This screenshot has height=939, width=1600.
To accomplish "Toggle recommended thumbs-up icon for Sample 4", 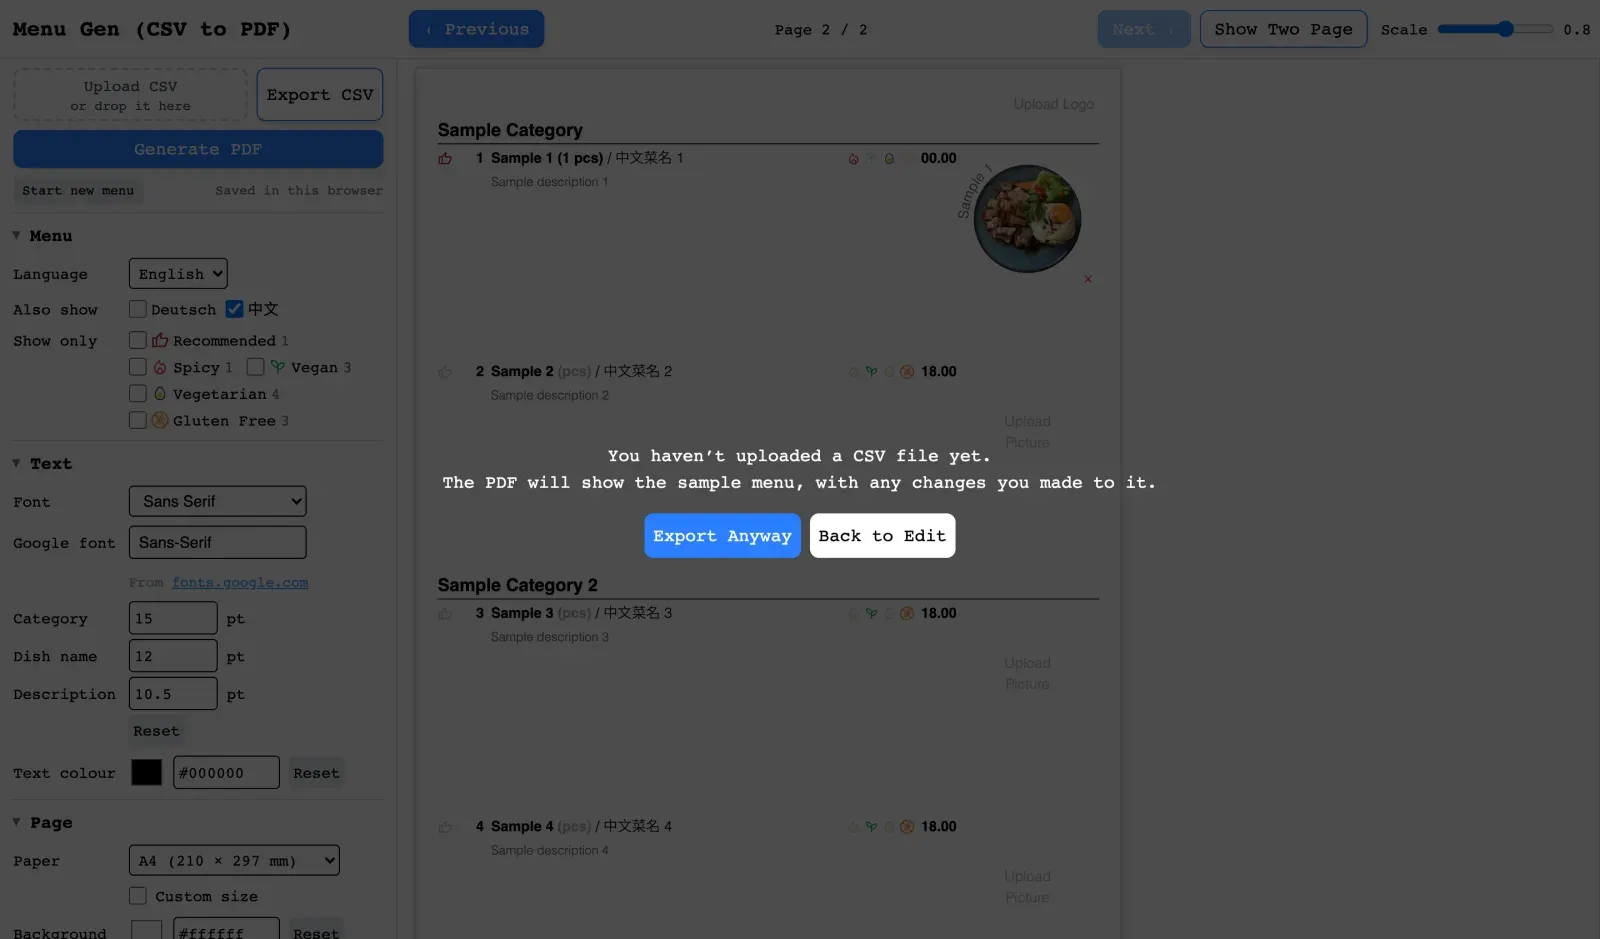I will [445, 827].
